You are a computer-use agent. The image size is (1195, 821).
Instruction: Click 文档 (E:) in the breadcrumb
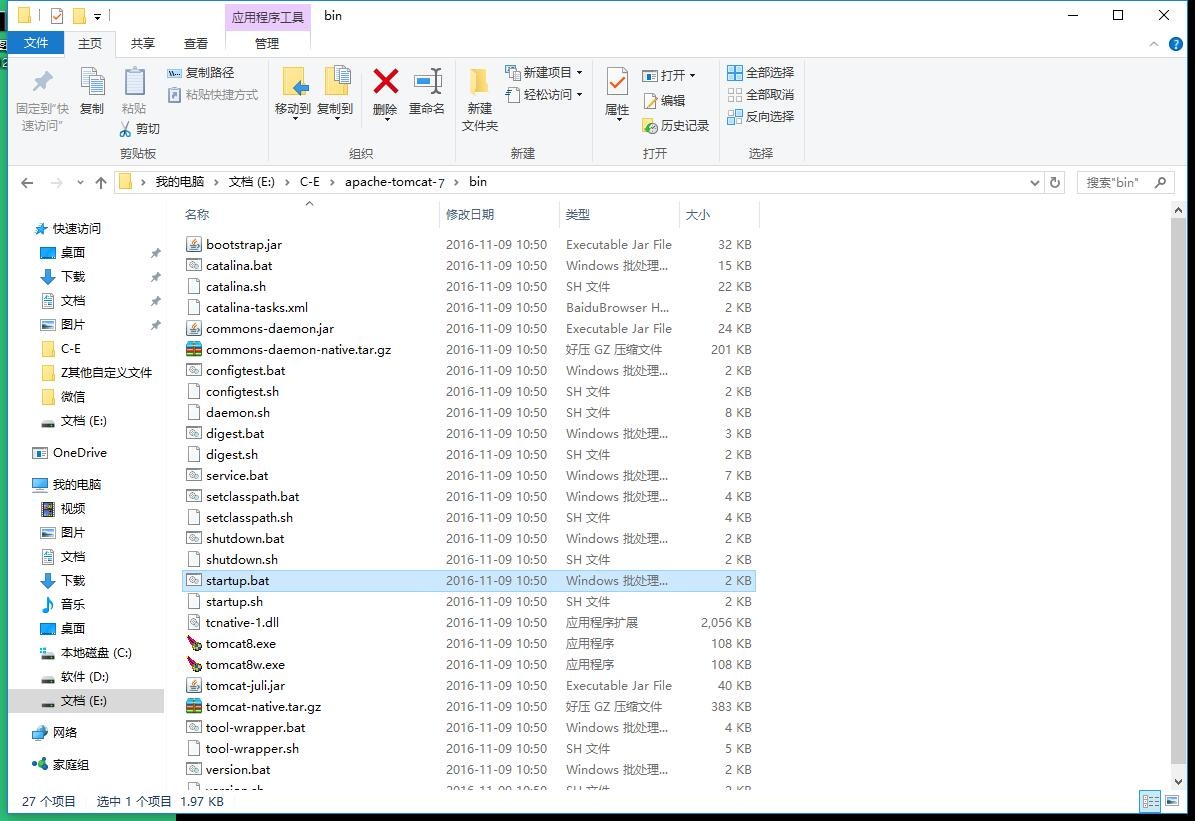[x=251, y=182]
